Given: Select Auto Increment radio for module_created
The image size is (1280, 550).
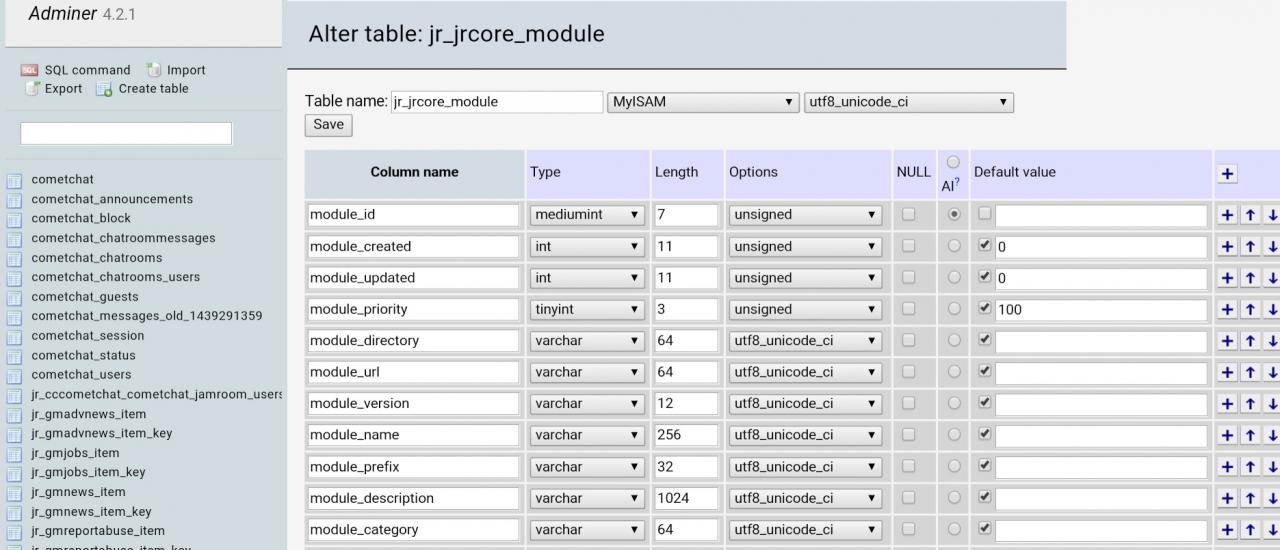Looking at the screenshot, I should coord(954,246).
